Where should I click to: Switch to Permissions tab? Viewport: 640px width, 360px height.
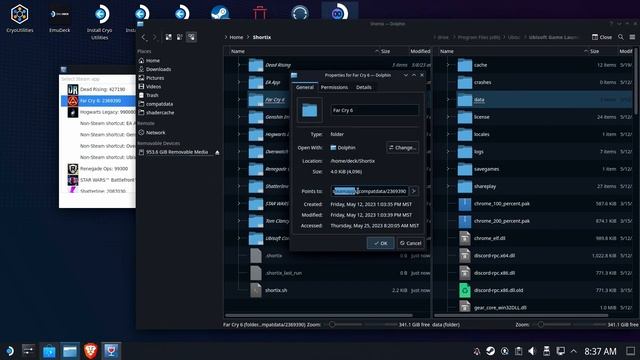[334, 87]
